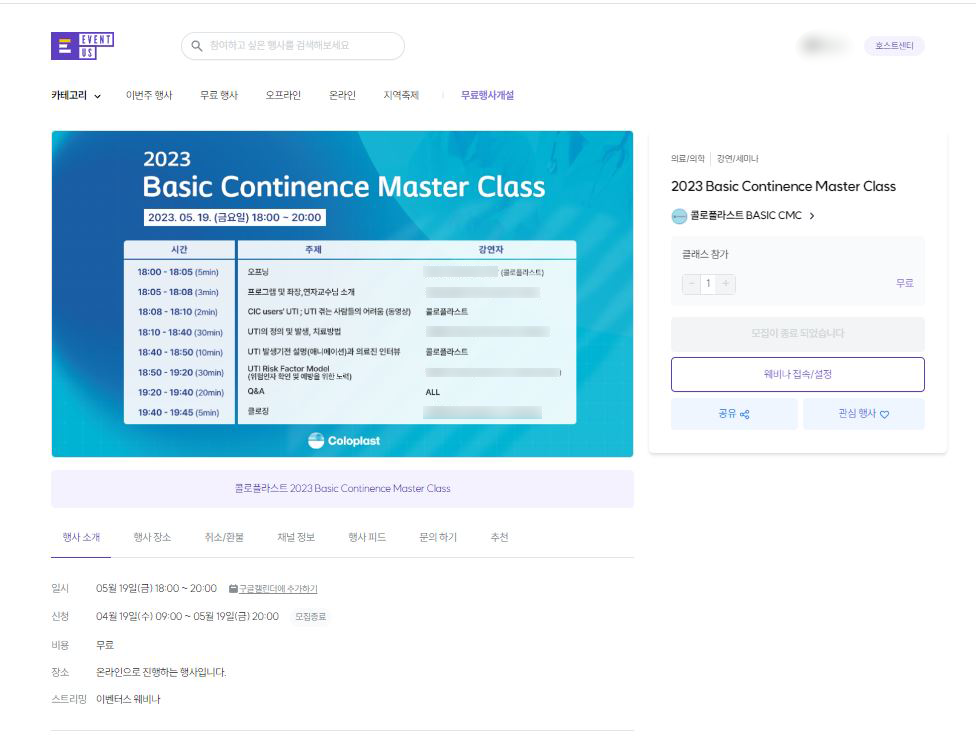Open the Event Us logo homepage
Image resolution: width=976 pixels, height=737 pixels.
click(82, 46)
